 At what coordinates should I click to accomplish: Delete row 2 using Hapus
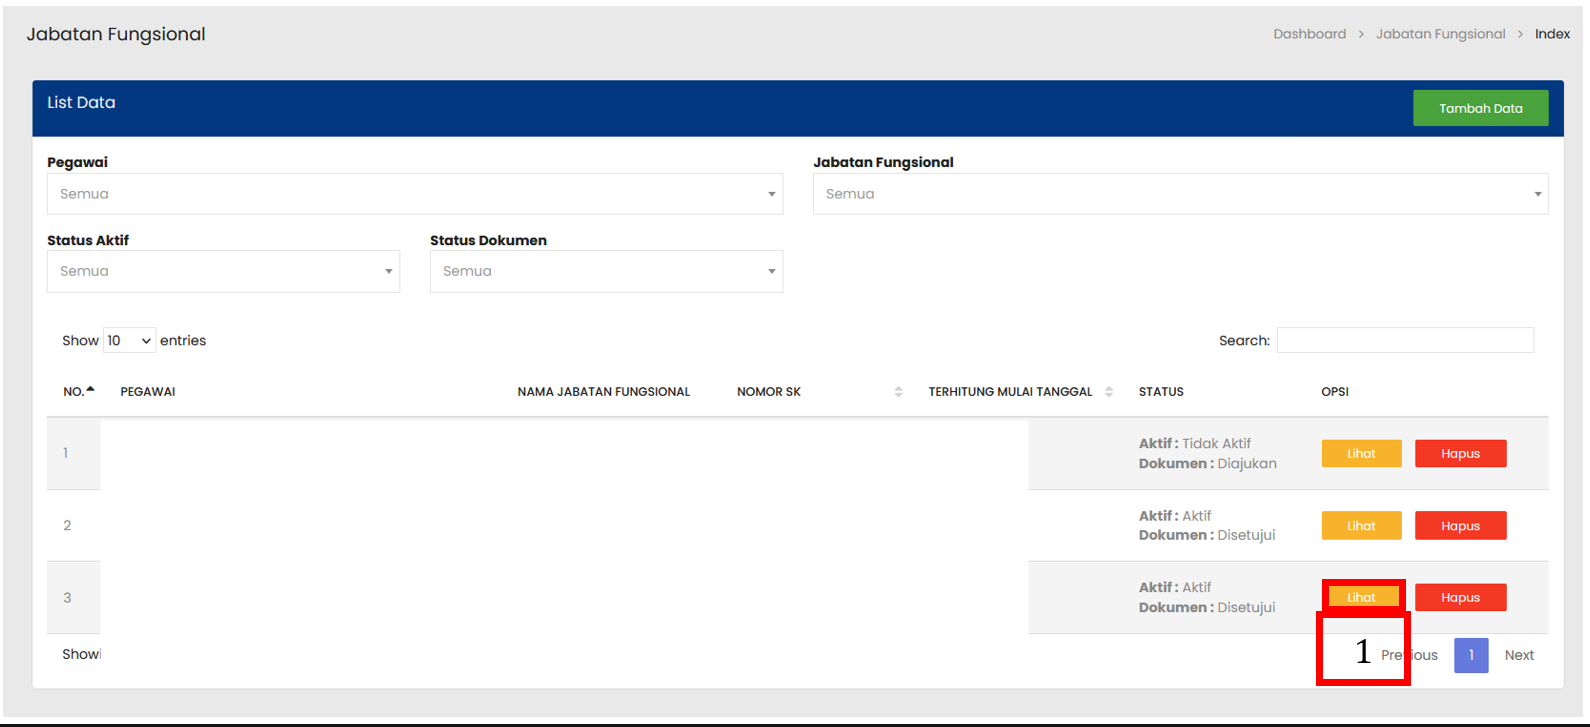pyautogui.click(x=1460, y=526)
